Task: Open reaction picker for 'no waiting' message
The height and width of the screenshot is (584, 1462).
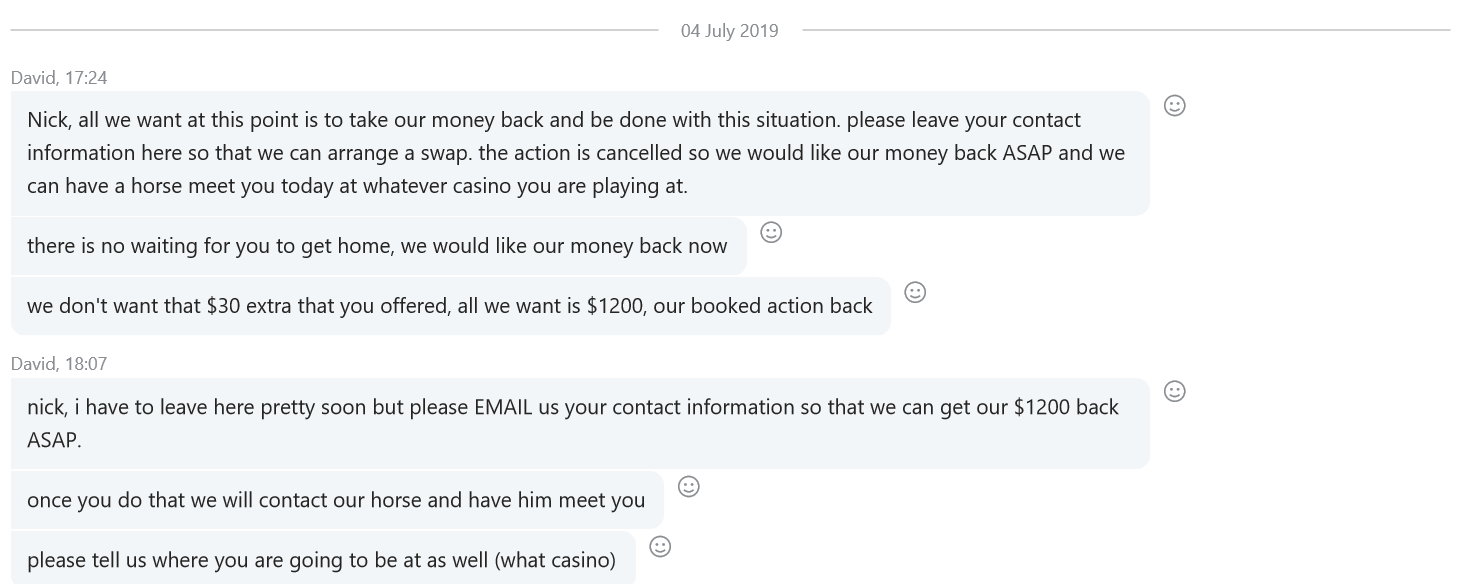Action: pyautogui.click(x=771, y=233)
